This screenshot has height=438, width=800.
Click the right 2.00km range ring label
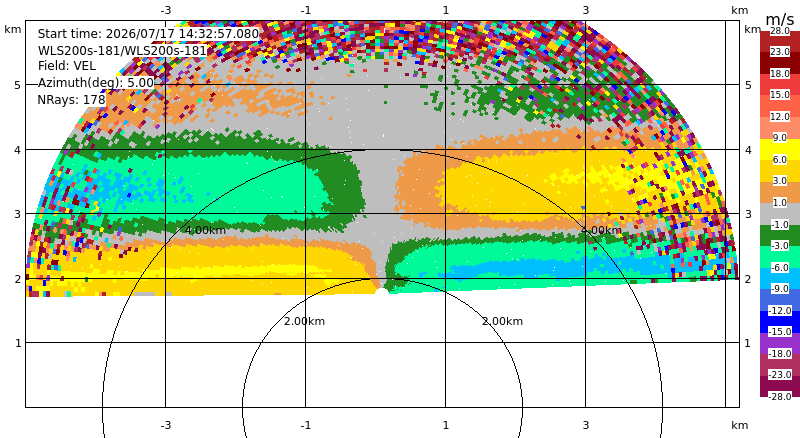click(503, 321)
